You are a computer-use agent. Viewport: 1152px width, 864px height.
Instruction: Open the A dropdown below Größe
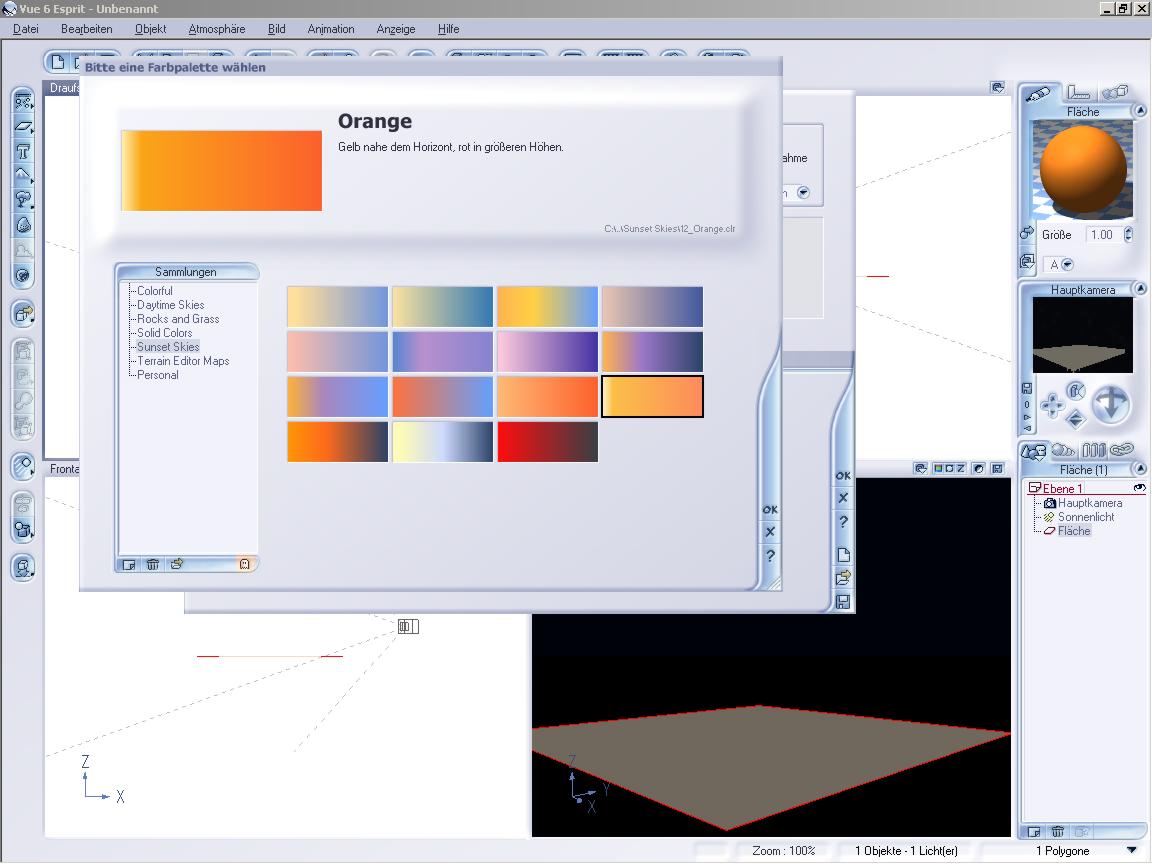pyautogui.click(x=1068, y=264)
